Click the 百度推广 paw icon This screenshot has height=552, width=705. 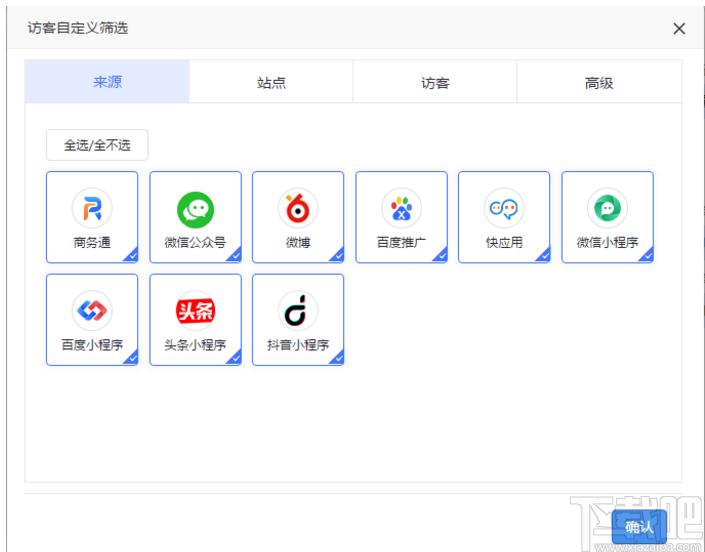[x=402, y=208]
